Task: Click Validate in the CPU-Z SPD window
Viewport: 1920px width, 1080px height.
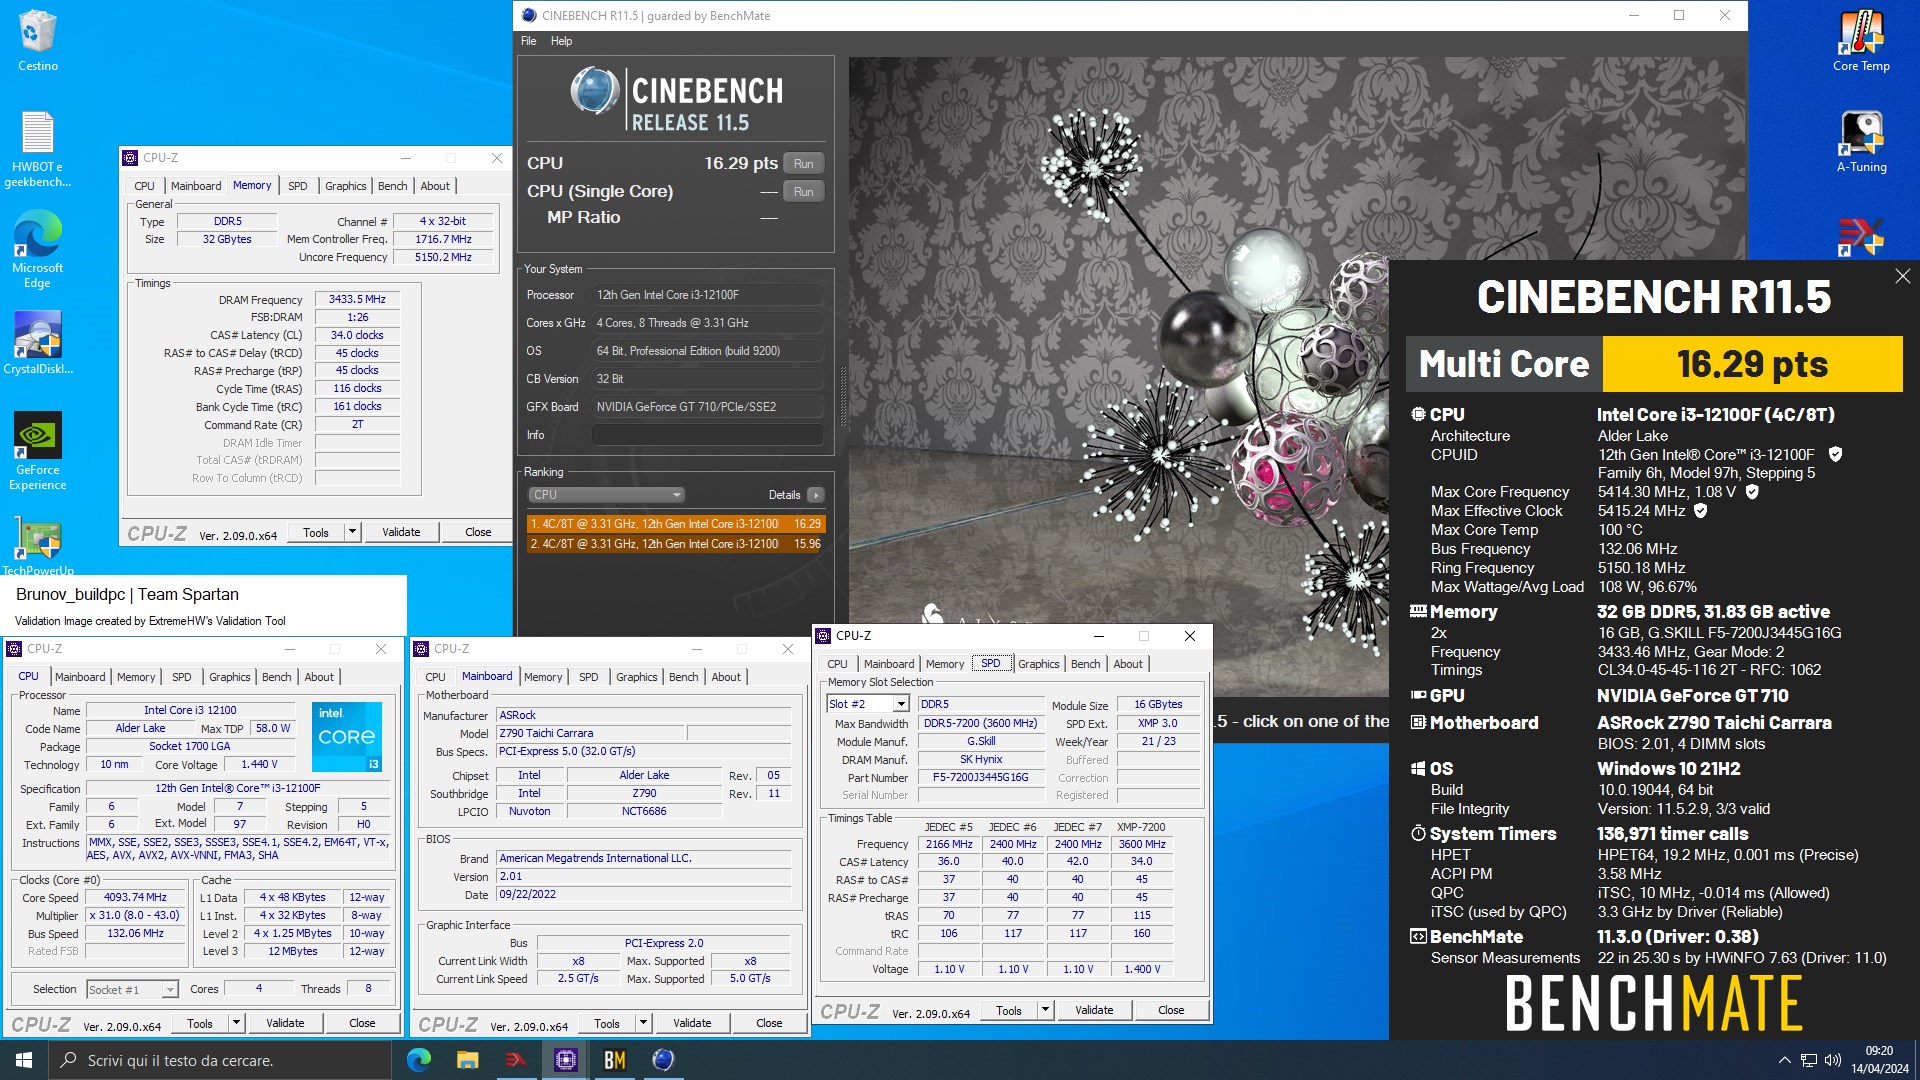Action: click(x=1094, y=1010)
